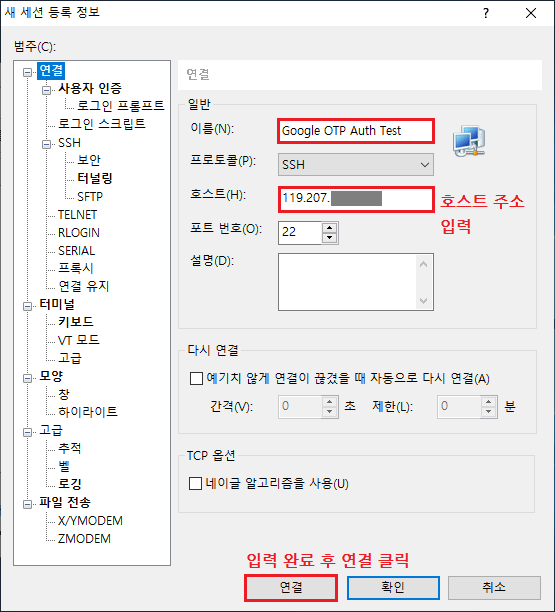Open 하이라이트 settings
This screenshot has width=555, height=612.
[88, 412]
